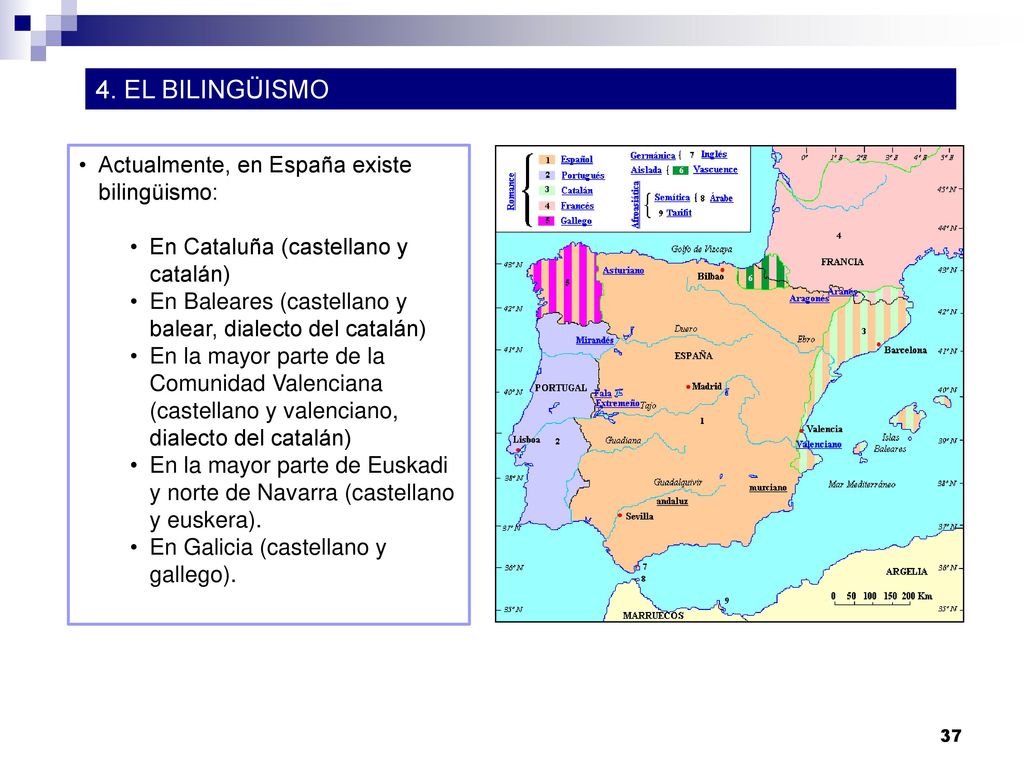Click the green striped Basque region on map

point(762,272)
